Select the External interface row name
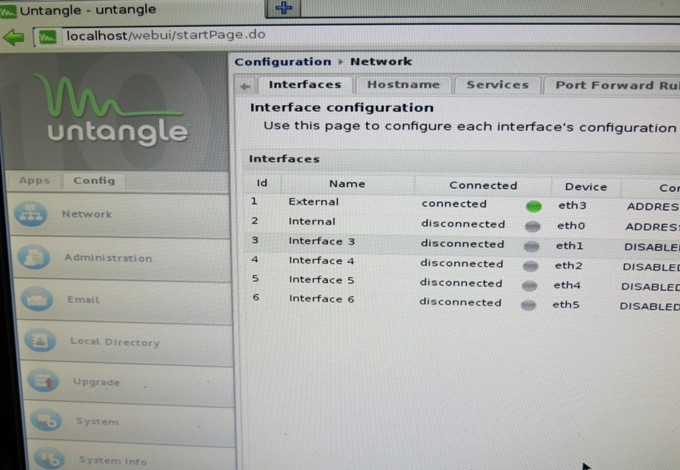This screenshot has height=470, width=680. tap(314, 202)
